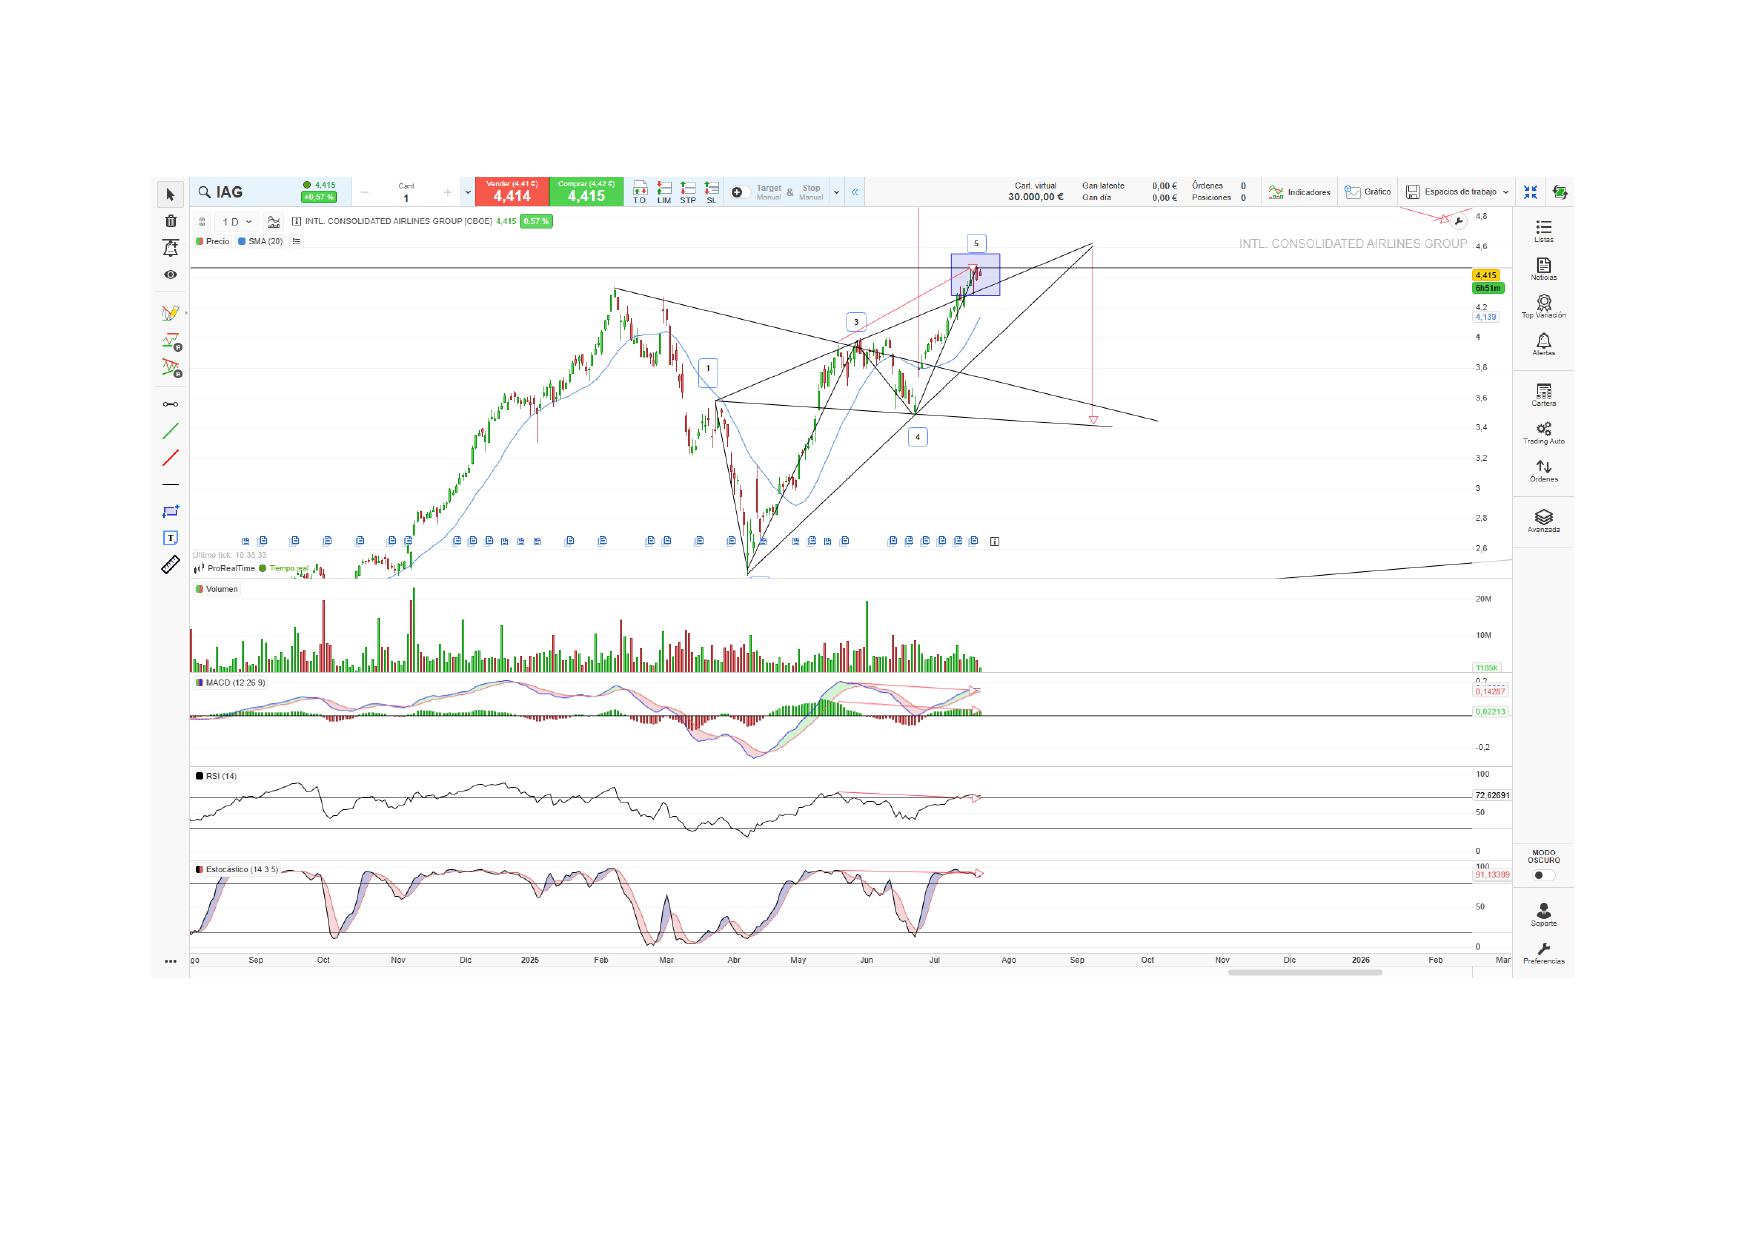Change the 1 D timeframe dropdown
The image size is (1754, 1240).
[237, 221]
